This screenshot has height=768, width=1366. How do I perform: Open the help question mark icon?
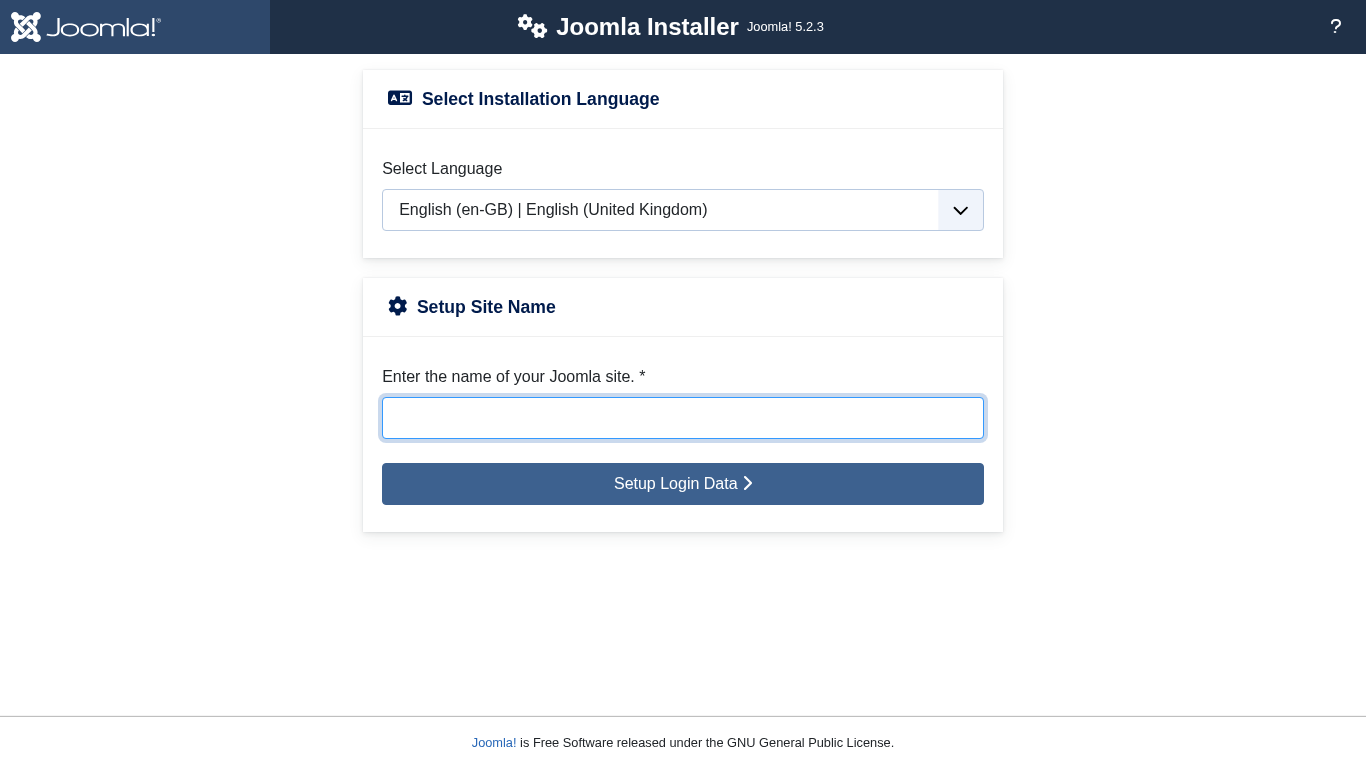(1335, 27)
